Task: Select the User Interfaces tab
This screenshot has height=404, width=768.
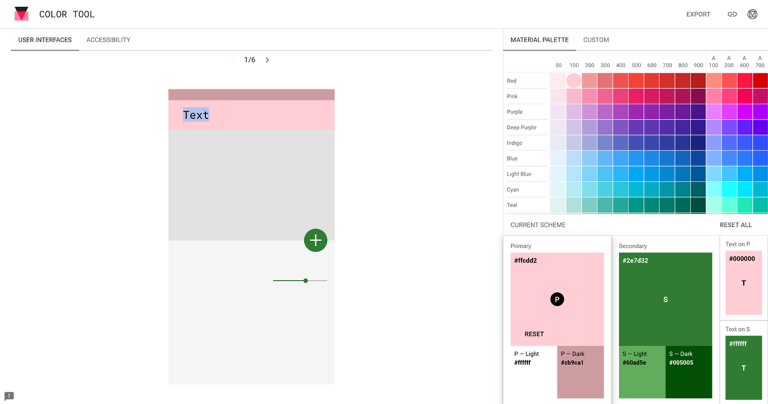Action: click(x=45, y=40)
